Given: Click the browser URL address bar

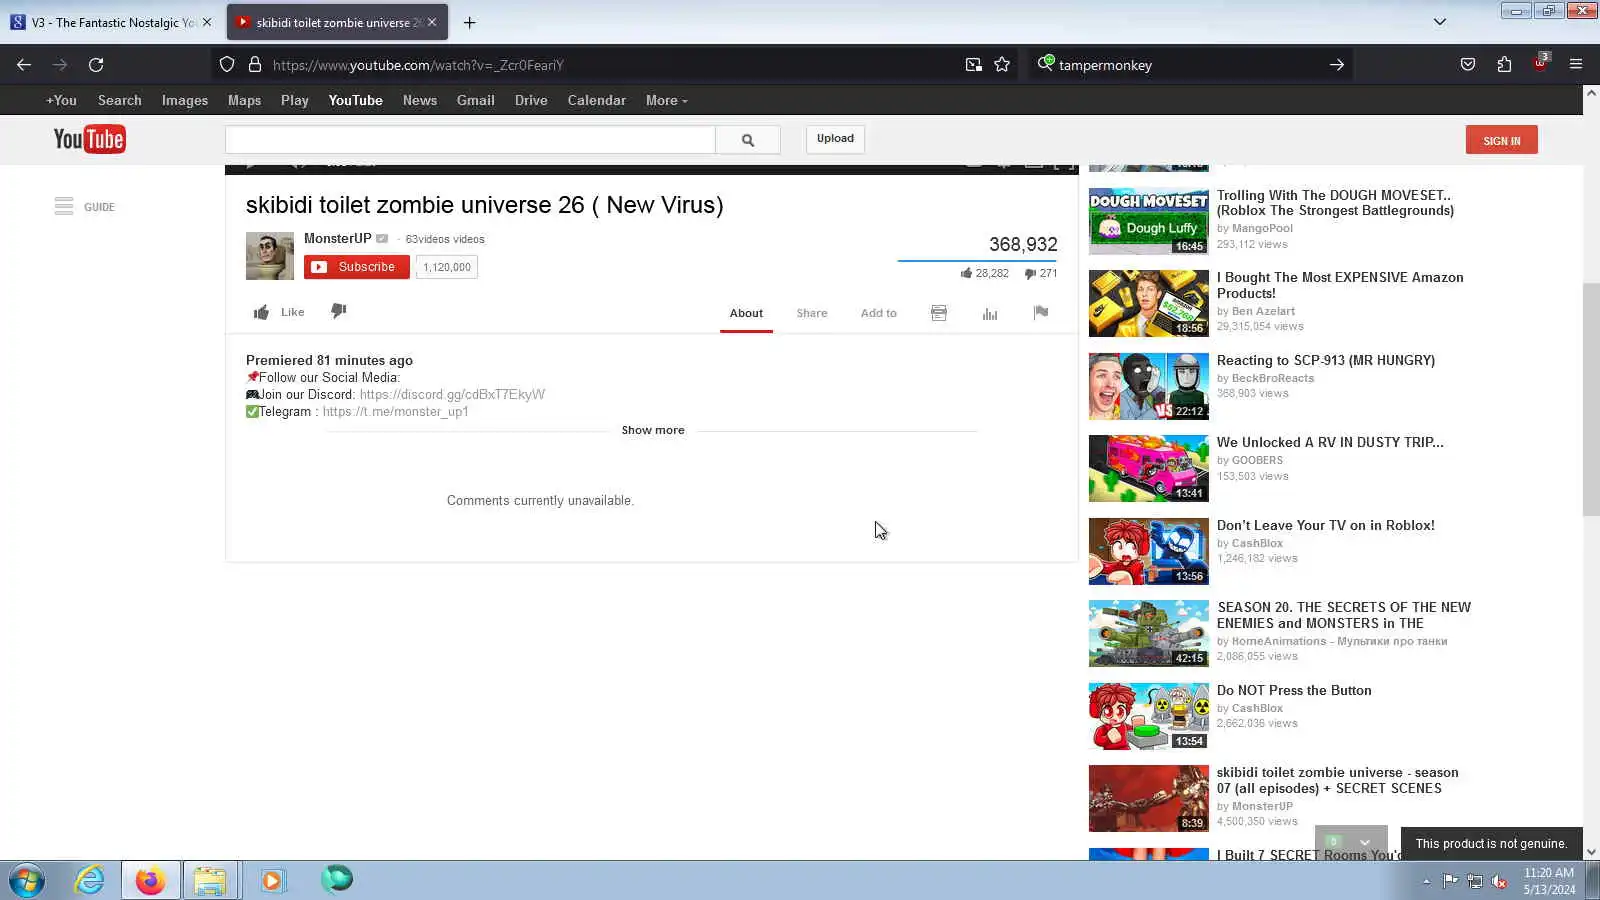Looking at the screenshot, I should tap(600, 65).
